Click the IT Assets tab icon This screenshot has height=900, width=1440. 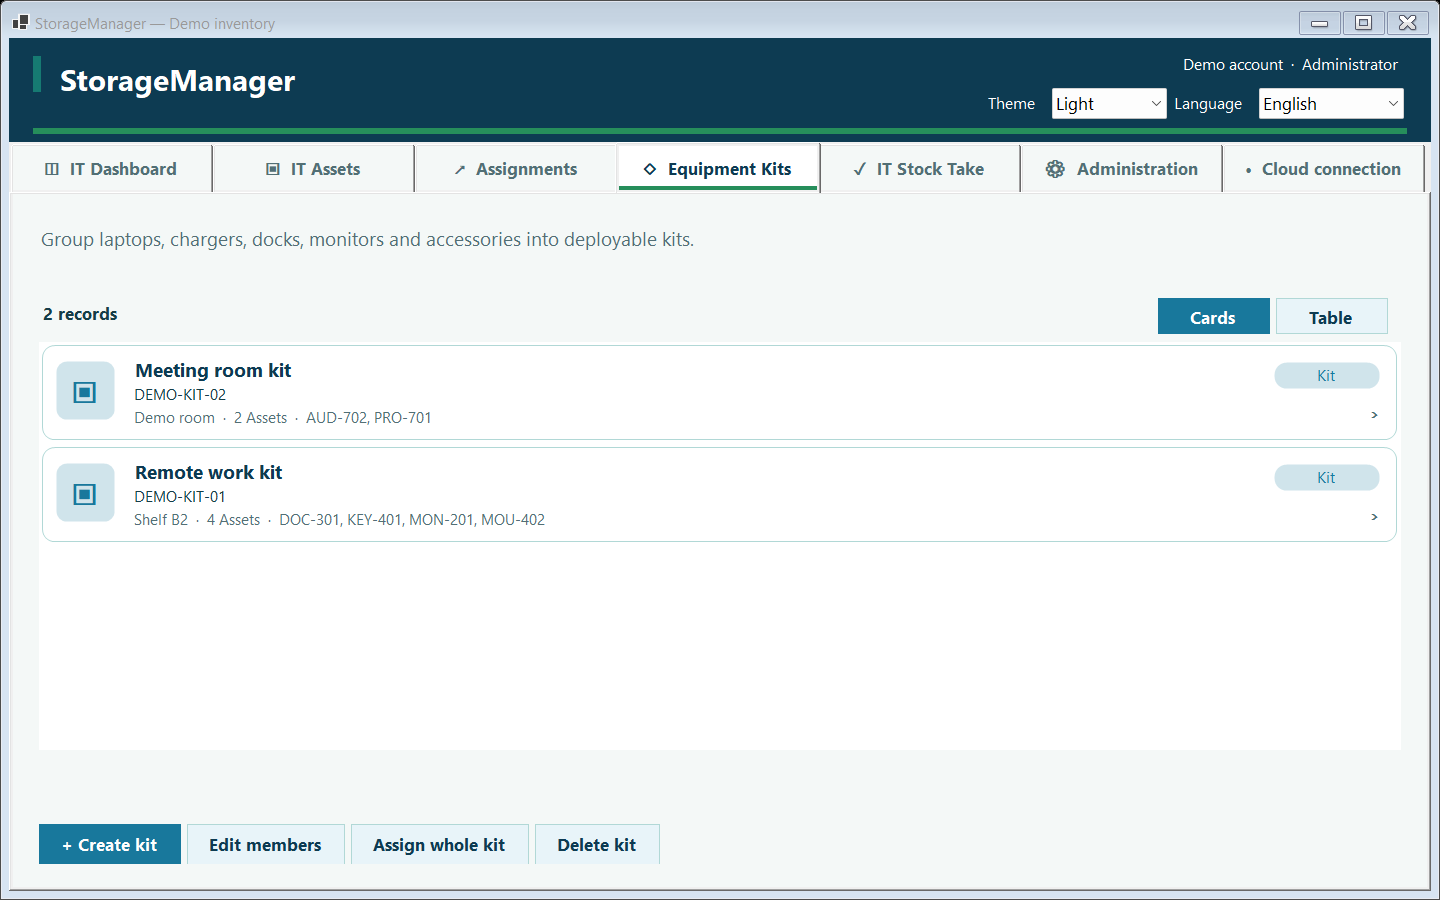[273, 169]
